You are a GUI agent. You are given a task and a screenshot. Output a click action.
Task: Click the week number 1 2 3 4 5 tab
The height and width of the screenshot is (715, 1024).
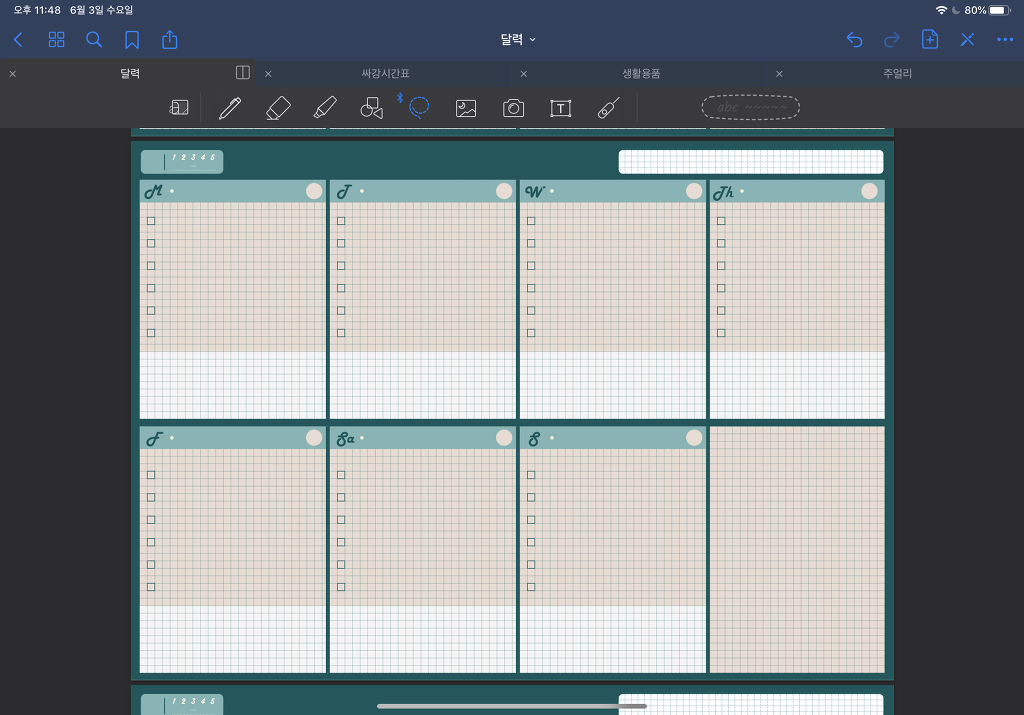pos(182,161)
